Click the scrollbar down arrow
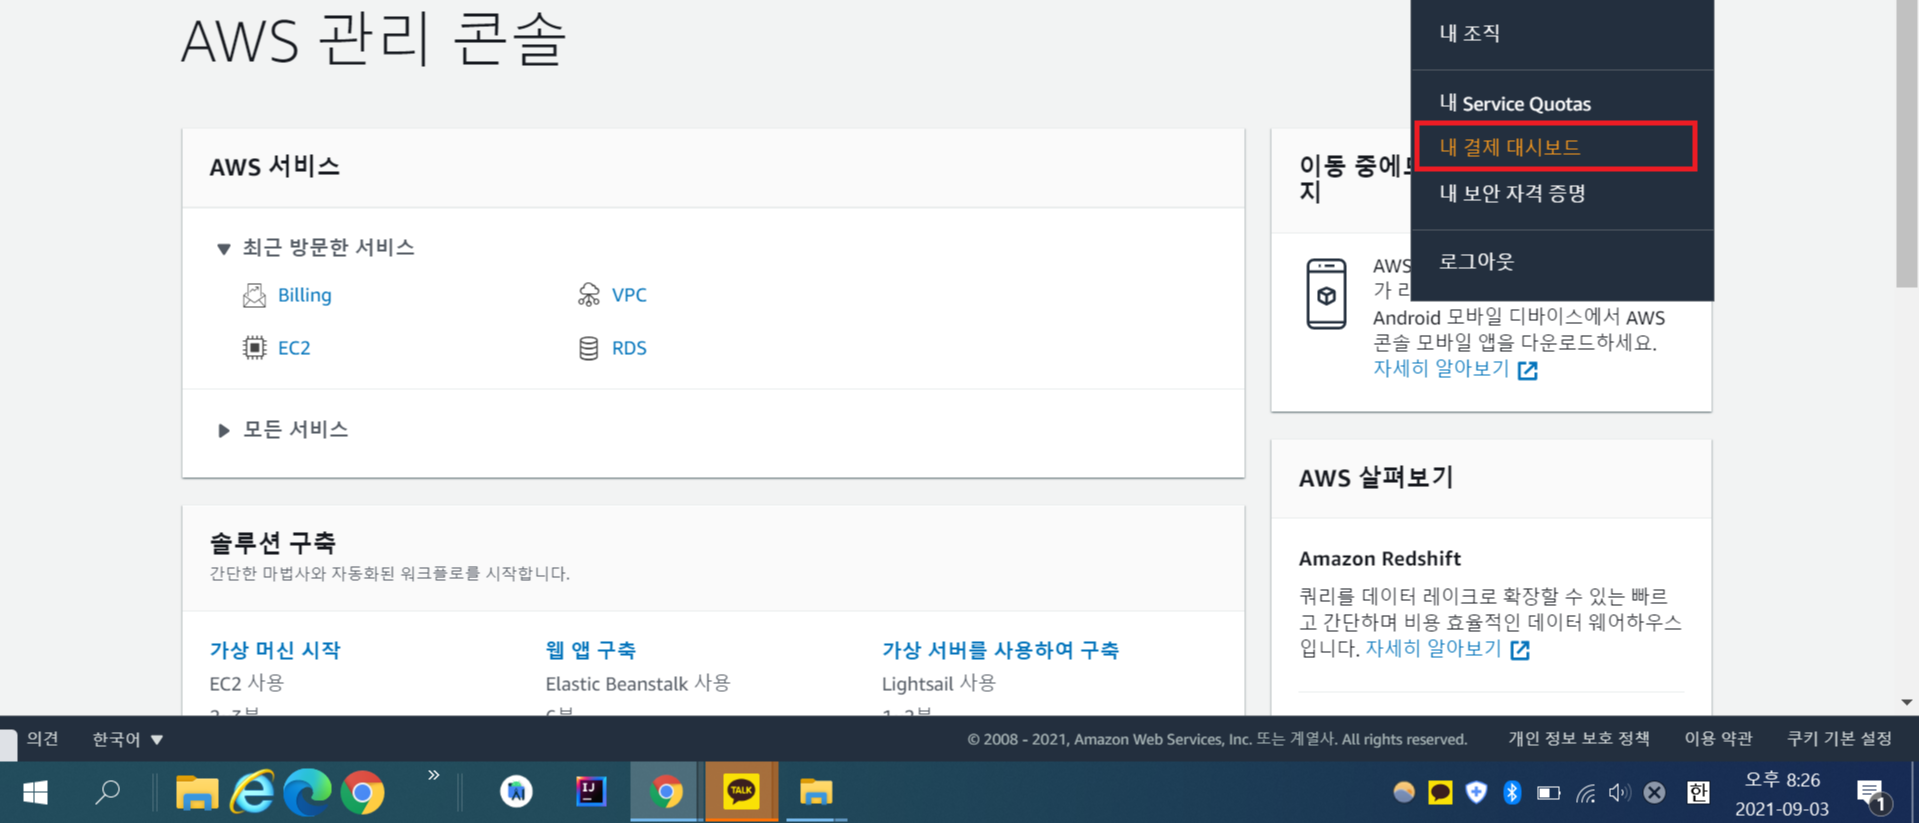Screen dimensions: 1919x823 pos(1906,703)
